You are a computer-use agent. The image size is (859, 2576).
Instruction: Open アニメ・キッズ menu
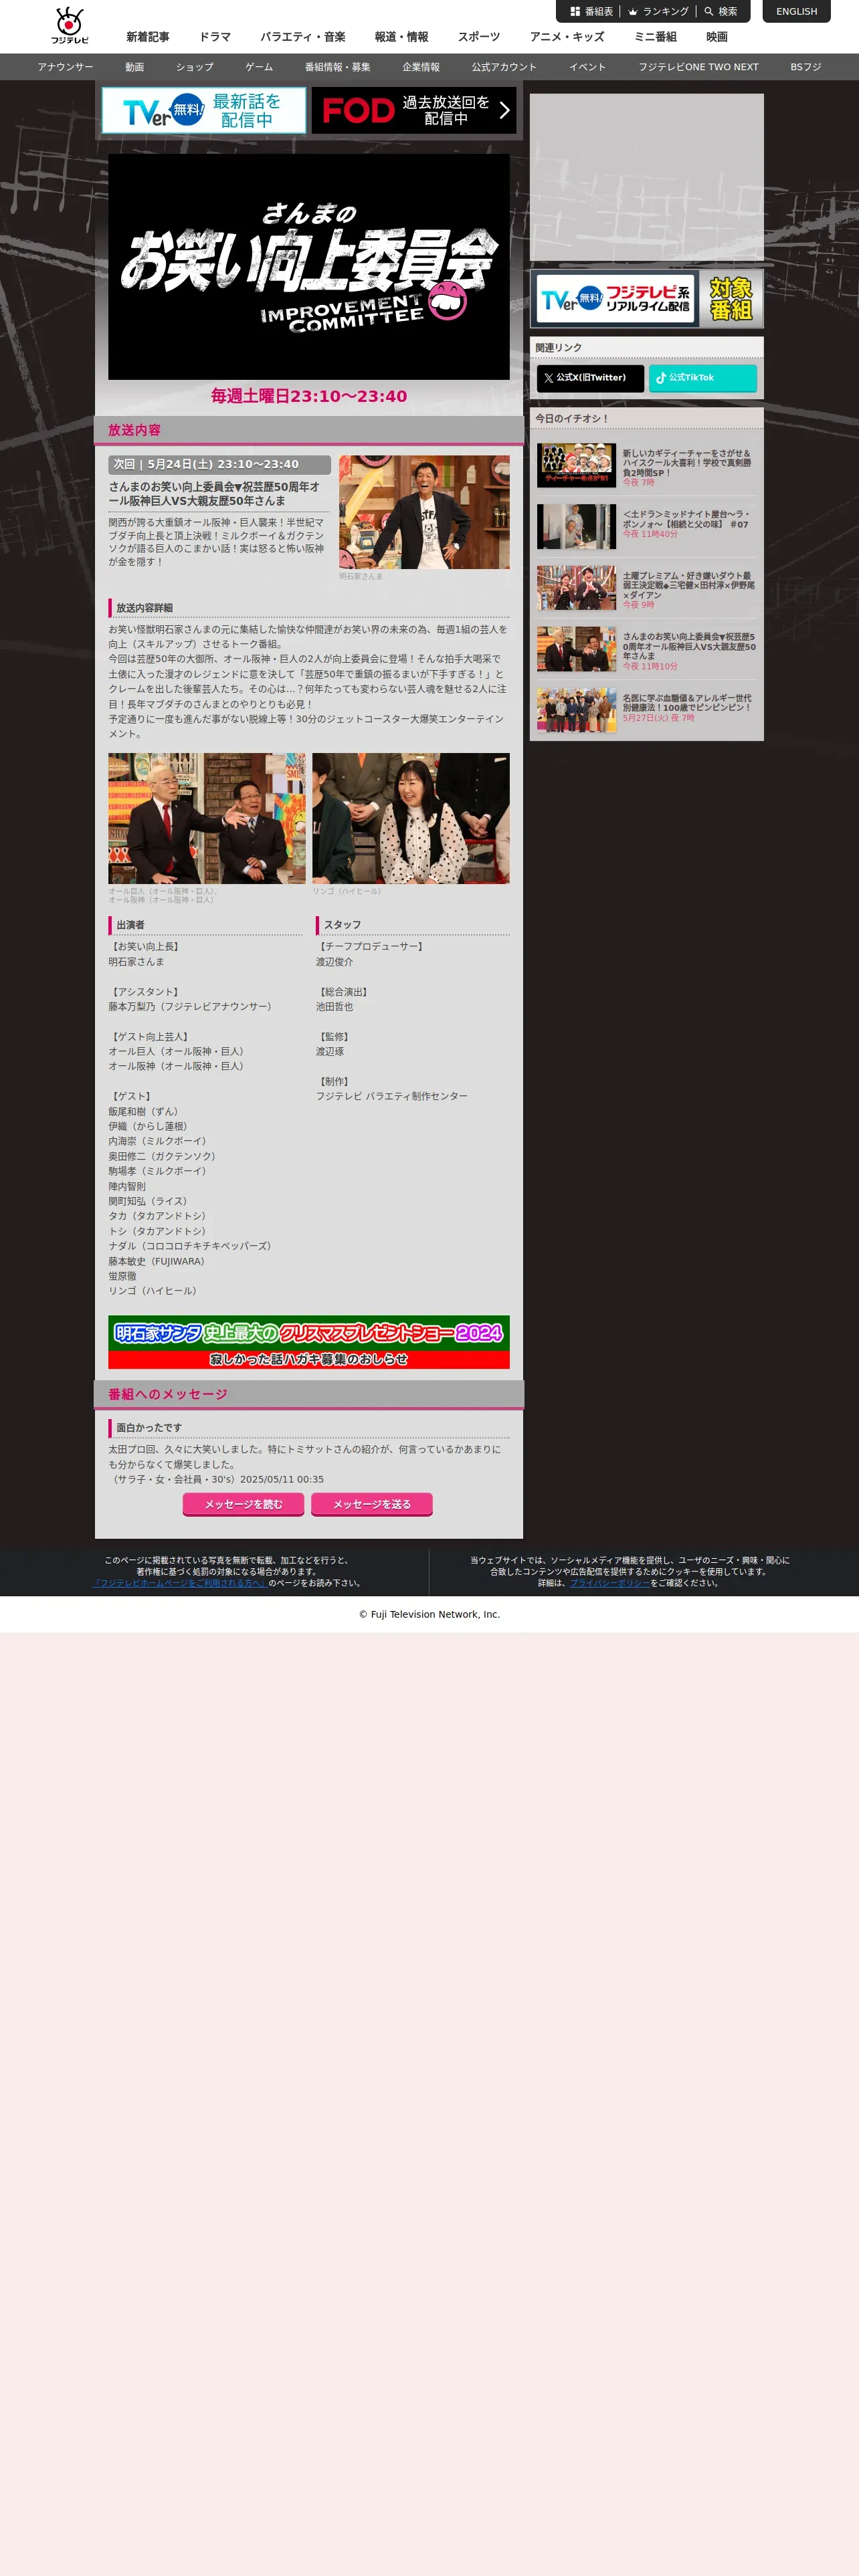click(x=567, y=37)
